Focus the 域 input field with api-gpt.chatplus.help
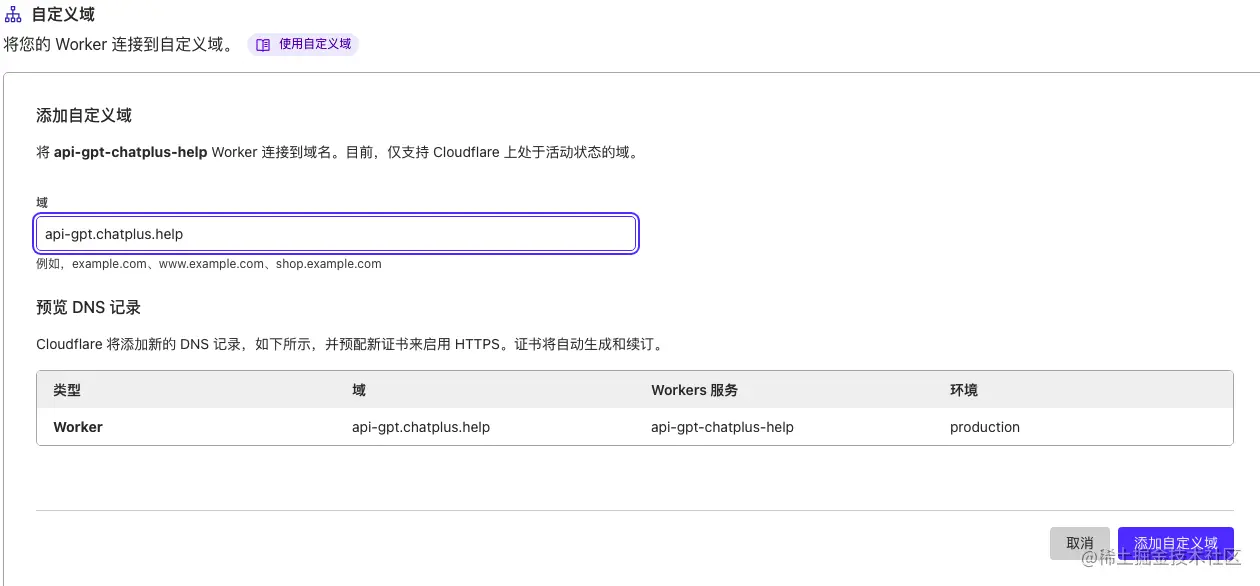The height and width of the screenshot is (586, 1260). (336, 234)
